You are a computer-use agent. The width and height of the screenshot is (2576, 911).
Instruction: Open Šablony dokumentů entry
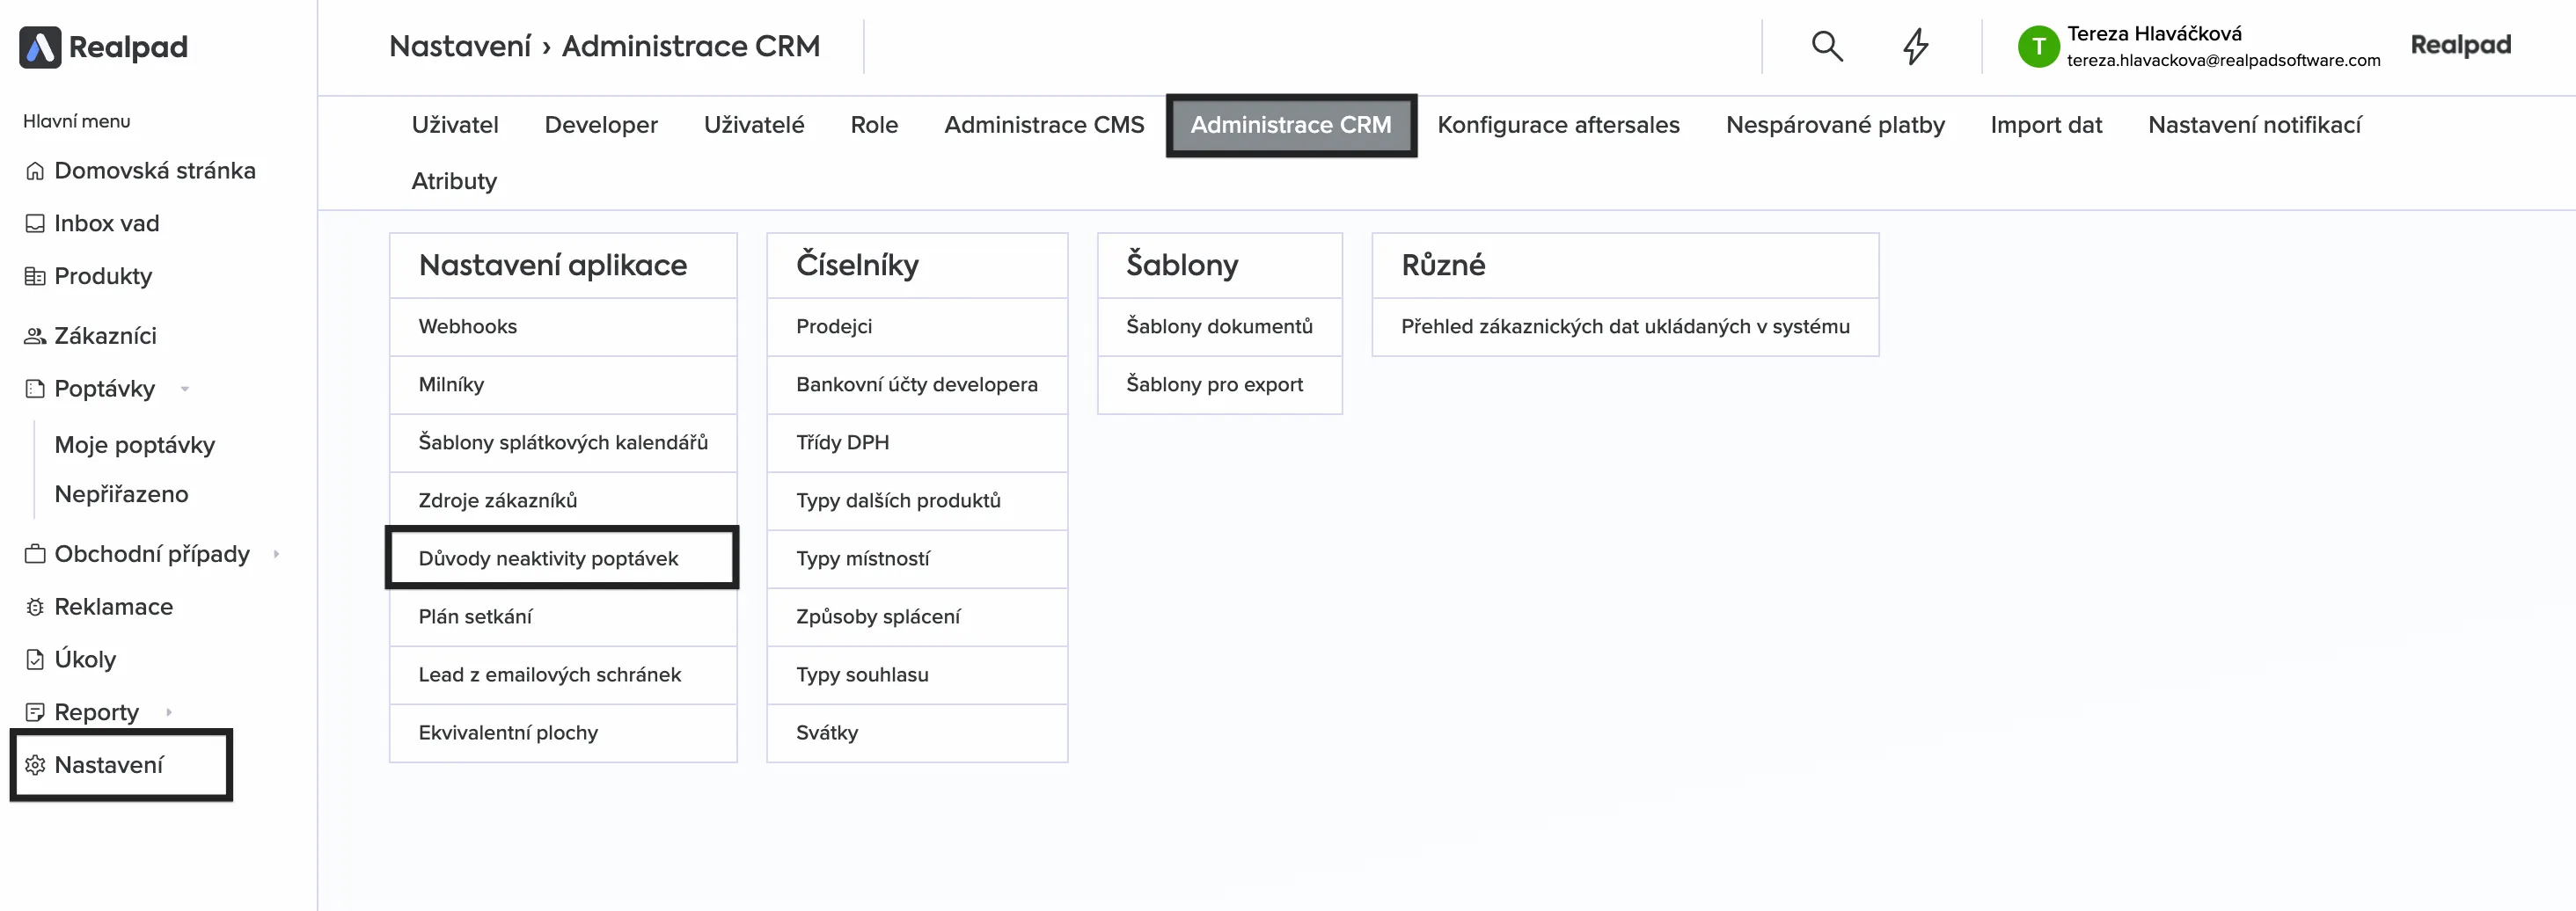[x=1218, y=326]
